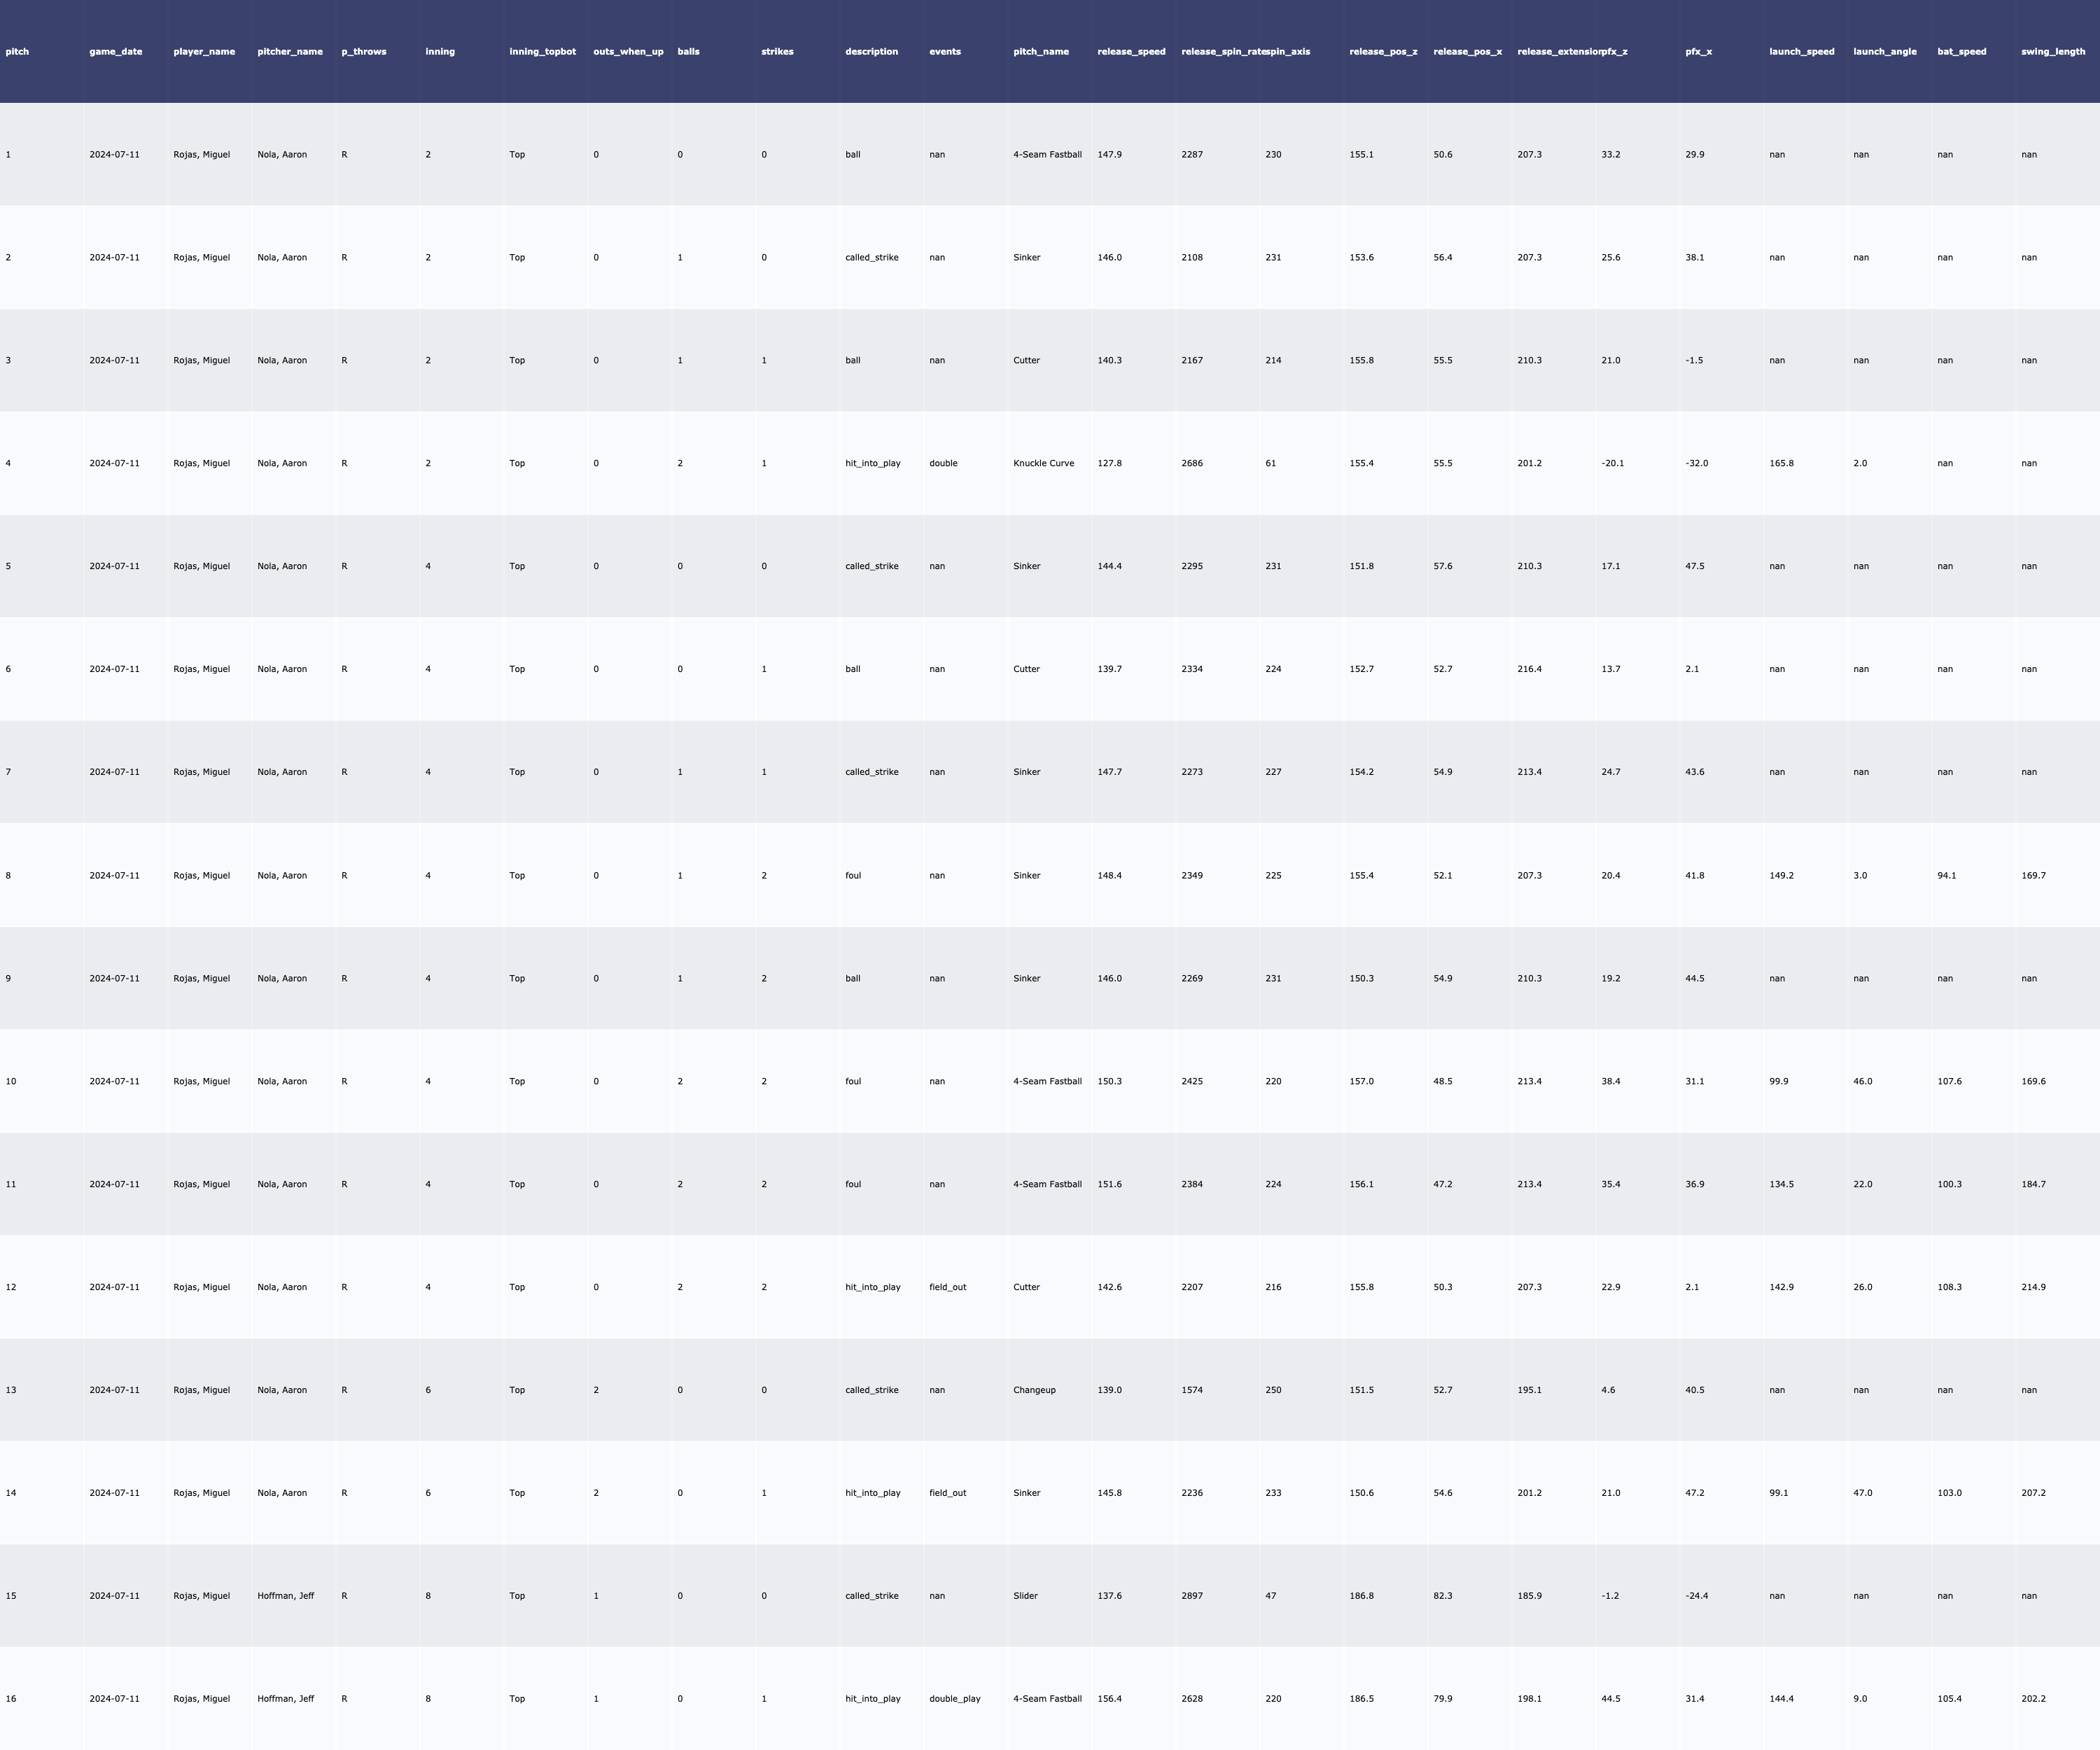This screenshot has width=2100, height=1750.
Task: Click the release_speed column header
Action: 1131,51
